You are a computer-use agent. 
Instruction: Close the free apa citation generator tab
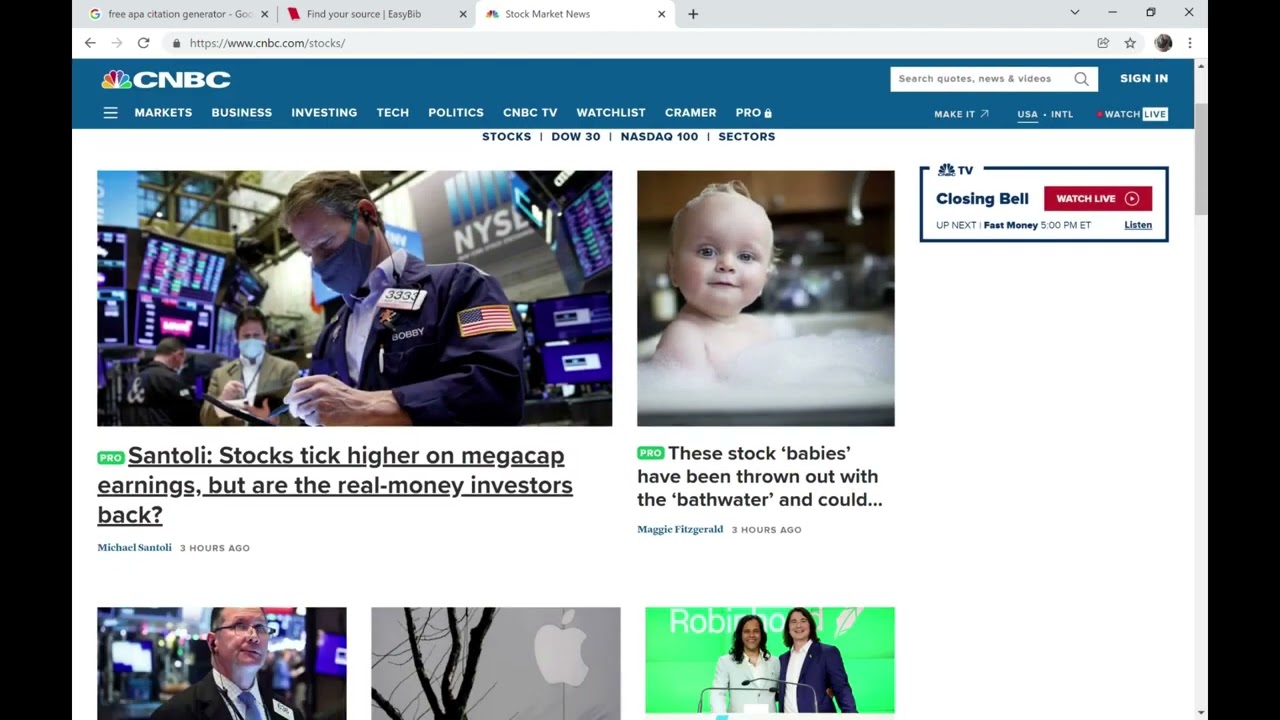pyautogui.click(x=265, y=14)
